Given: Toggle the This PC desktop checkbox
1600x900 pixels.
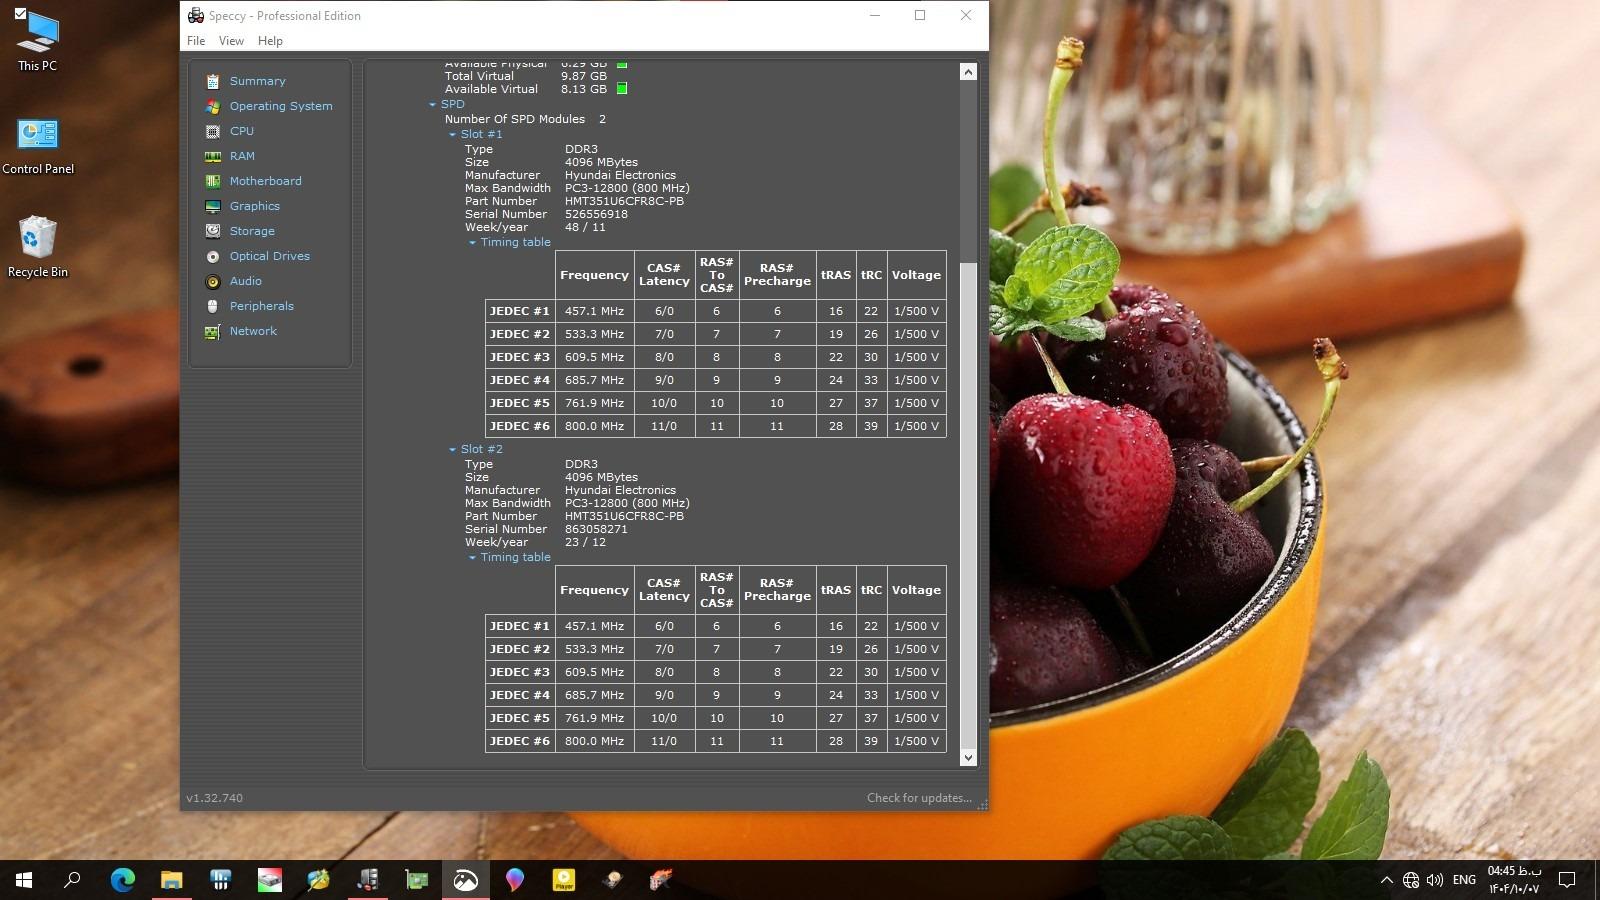Looking at the screenshot, I should [20, 13].
